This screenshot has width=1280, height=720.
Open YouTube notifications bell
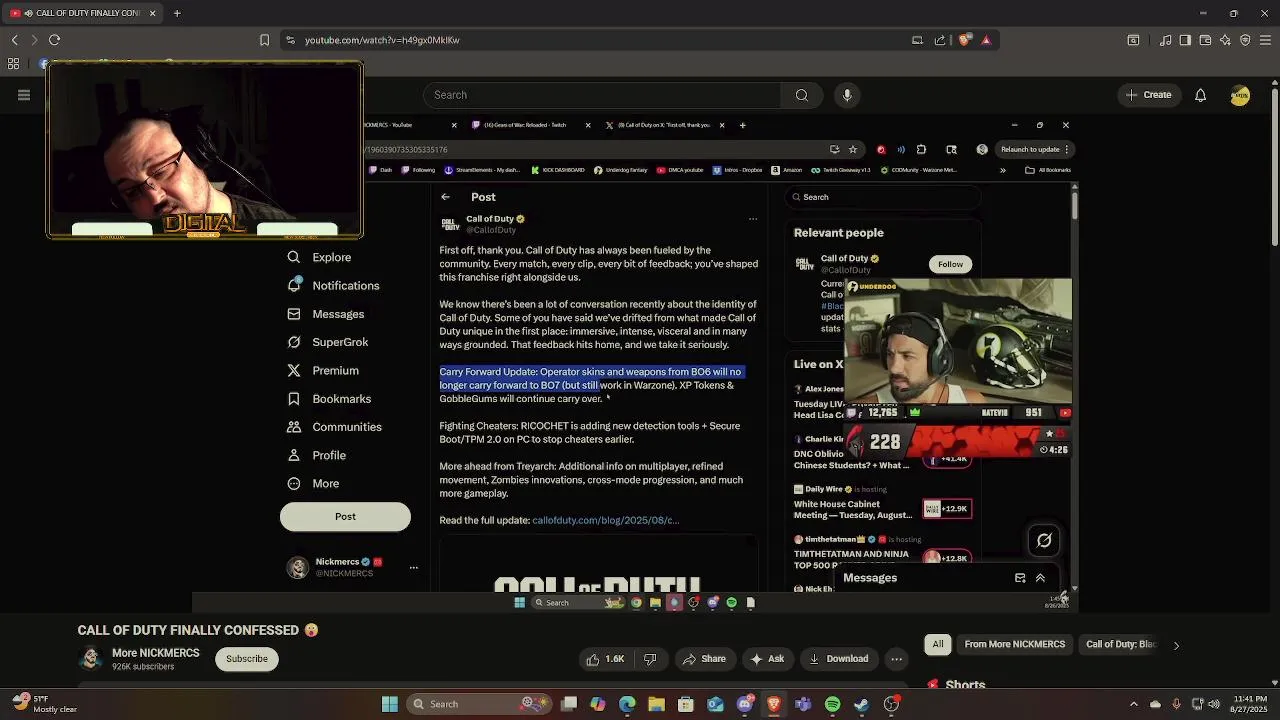point(1200,95)
